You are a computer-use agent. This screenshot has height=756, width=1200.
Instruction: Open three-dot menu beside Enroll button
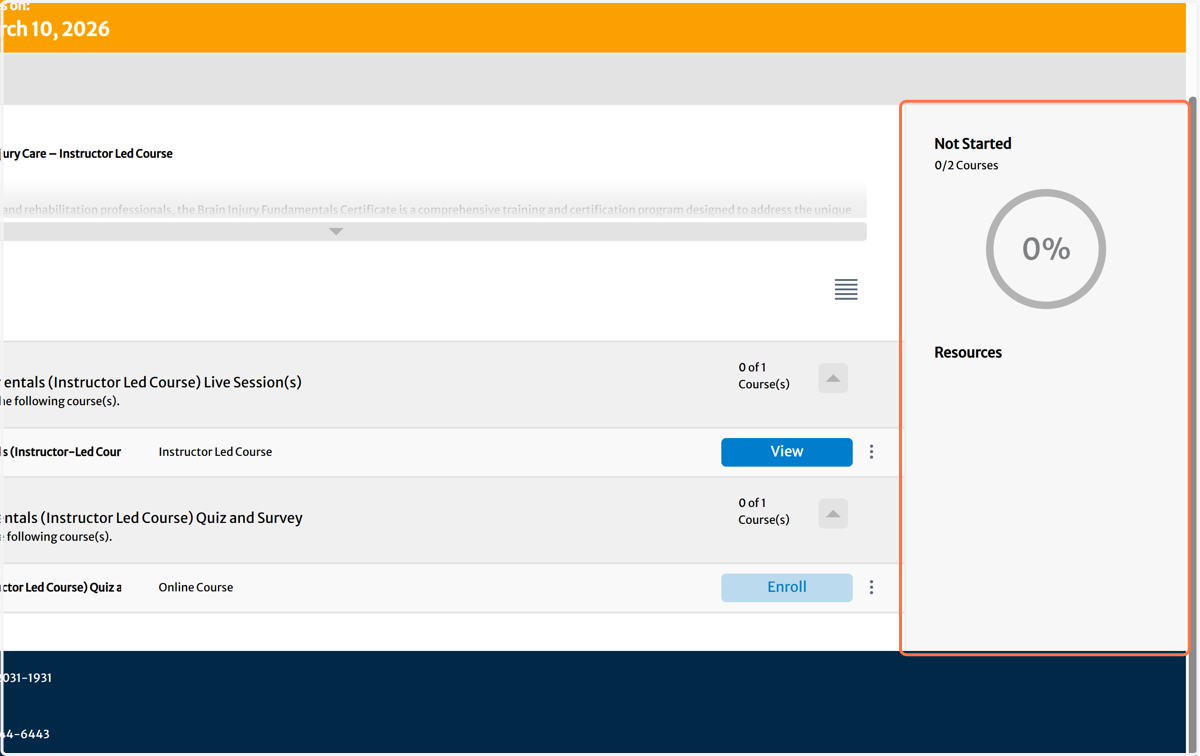(871, 587)
